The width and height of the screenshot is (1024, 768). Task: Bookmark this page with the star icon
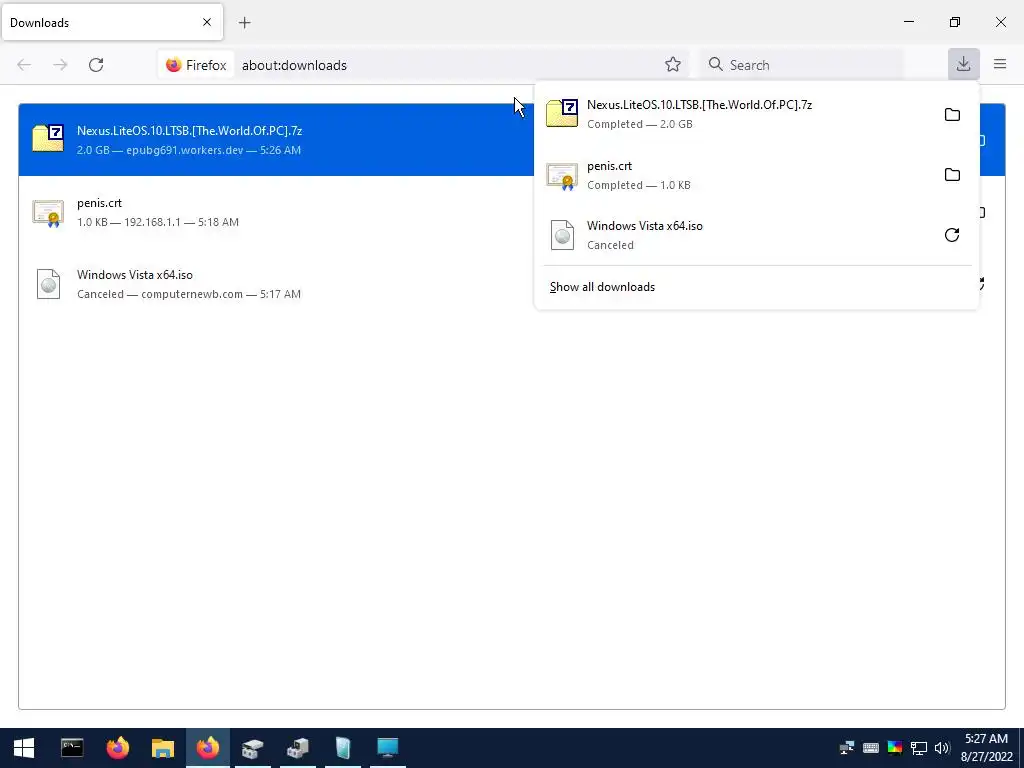[673, 64]
